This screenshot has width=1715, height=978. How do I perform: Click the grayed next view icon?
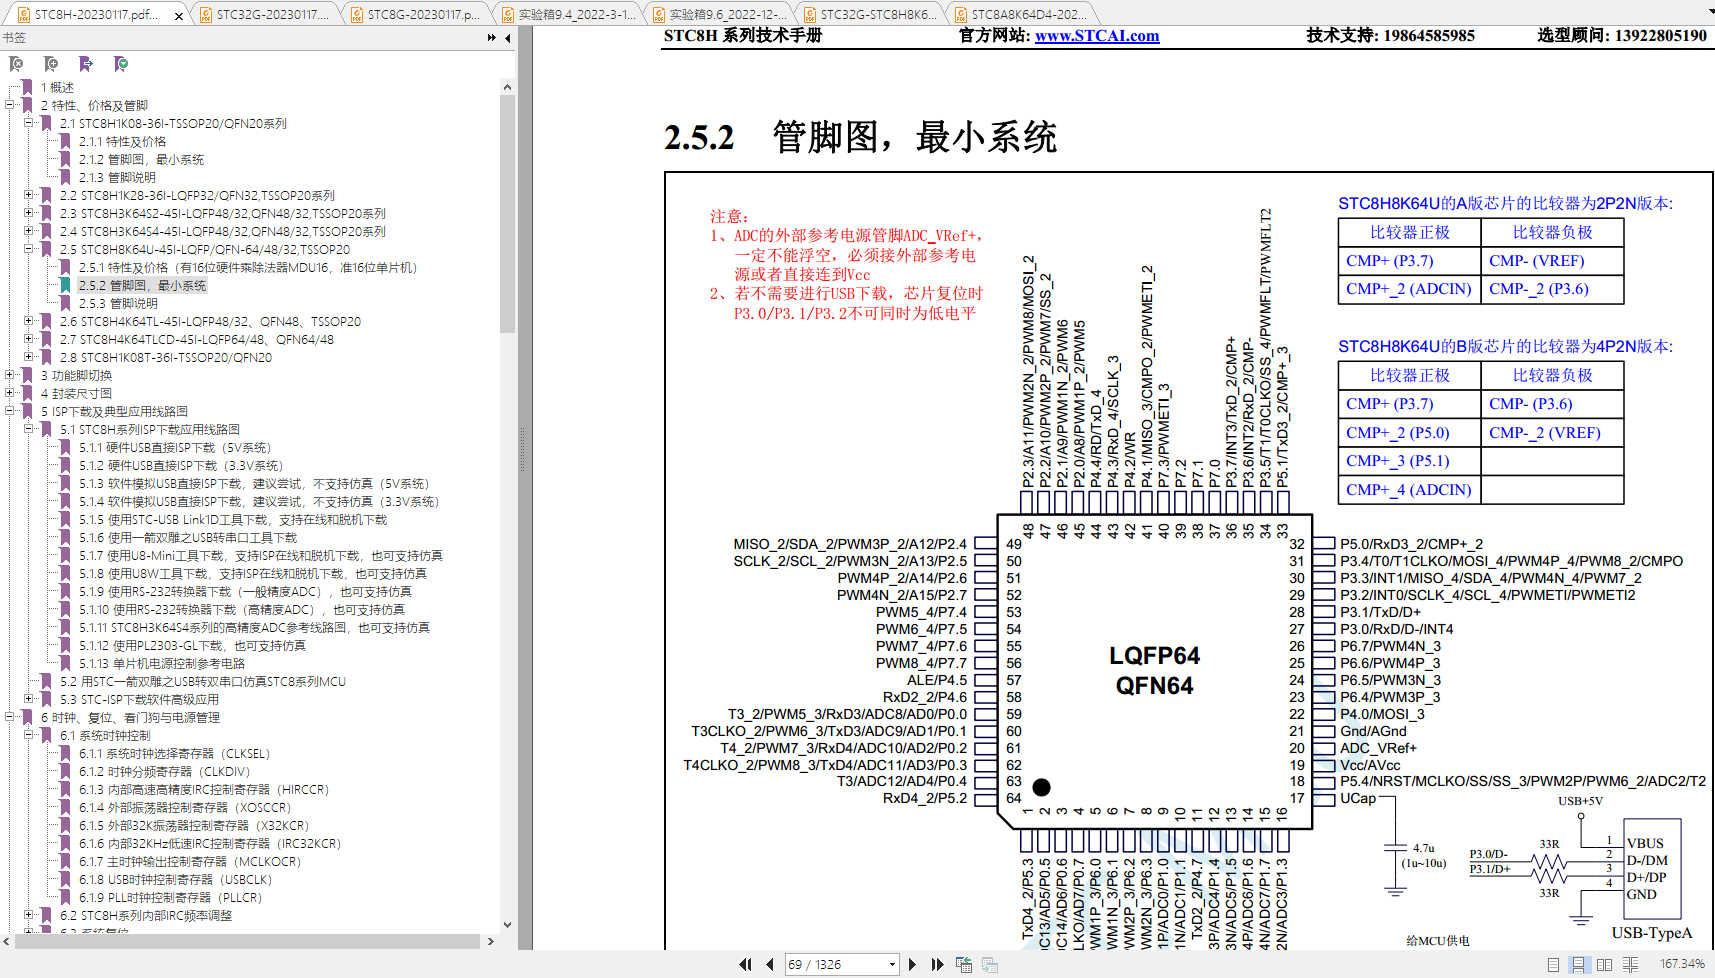click(x=990, y=964)
